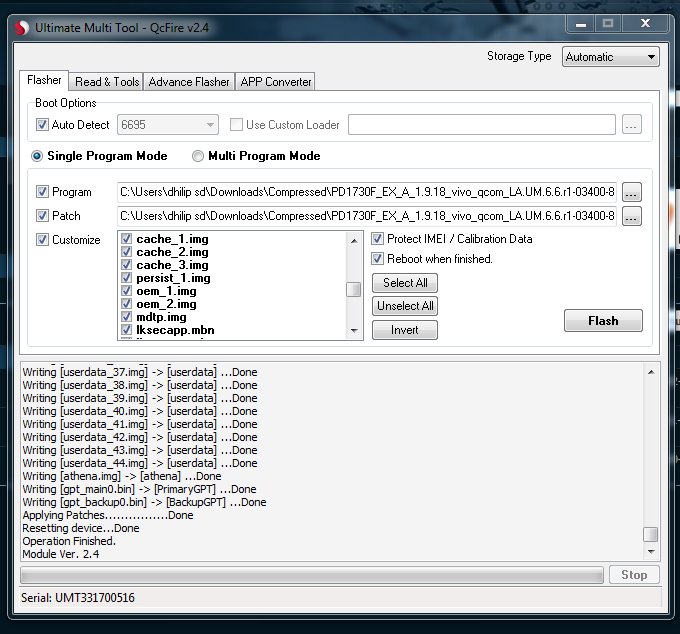680x634 pixels.
Task: Click the Select All button
Action: pyautogui.click(x=405, y=283)
